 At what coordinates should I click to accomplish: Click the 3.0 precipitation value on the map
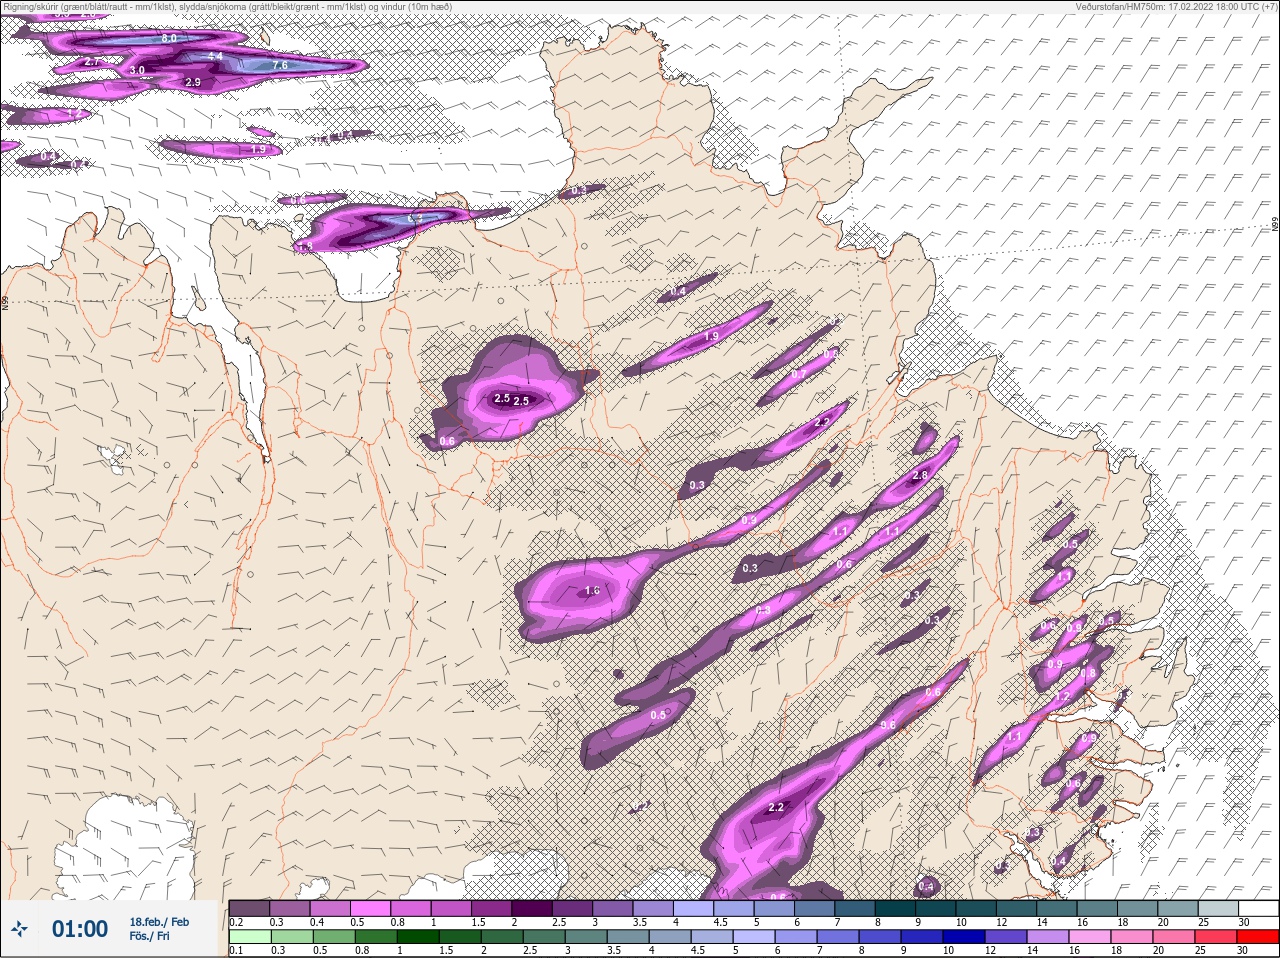(x=137, y=70)
